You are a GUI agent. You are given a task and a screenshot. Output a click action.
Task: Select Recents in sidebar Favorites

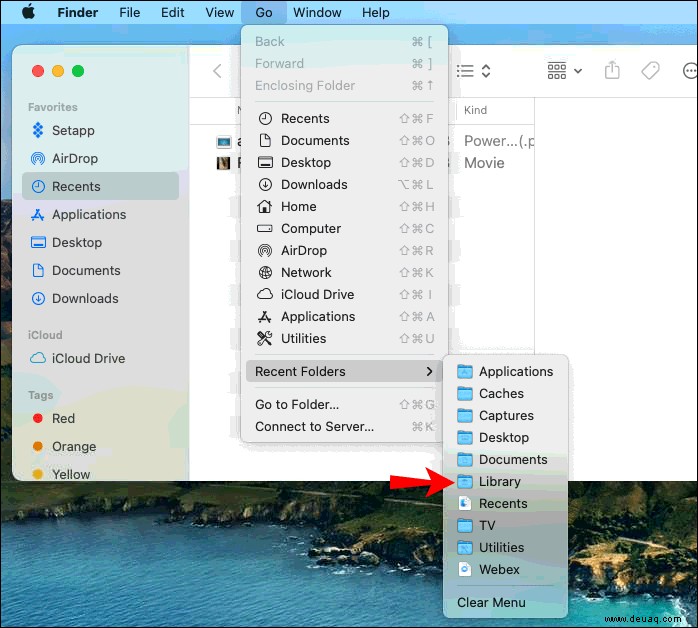click(x=101, y=186)
